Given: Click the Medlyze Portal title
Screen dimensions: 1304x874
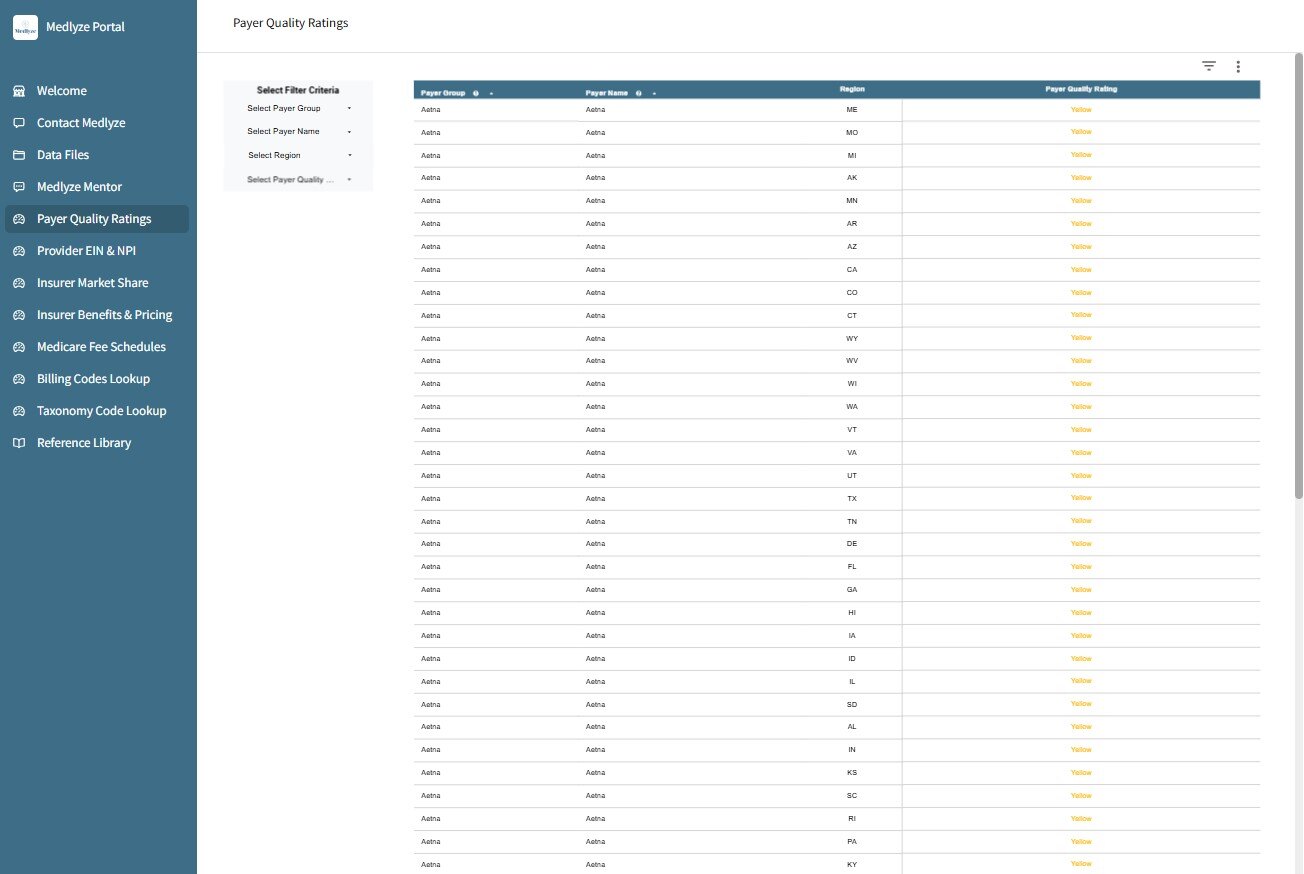Looking at the screenshot, I should 85,27.
